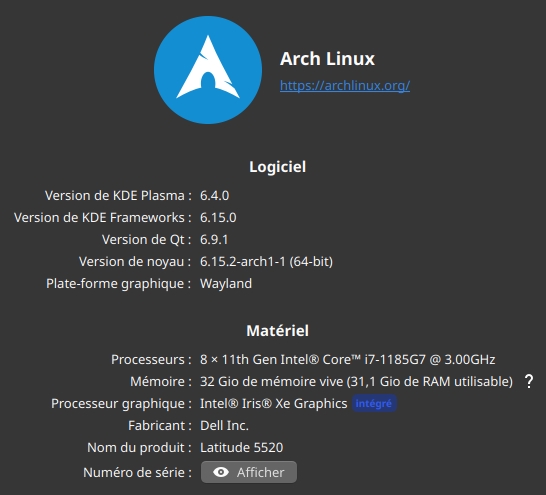This screenshot has width=546, height=495.
Task: Open the archlinux.org link
Action: point(345,85)
